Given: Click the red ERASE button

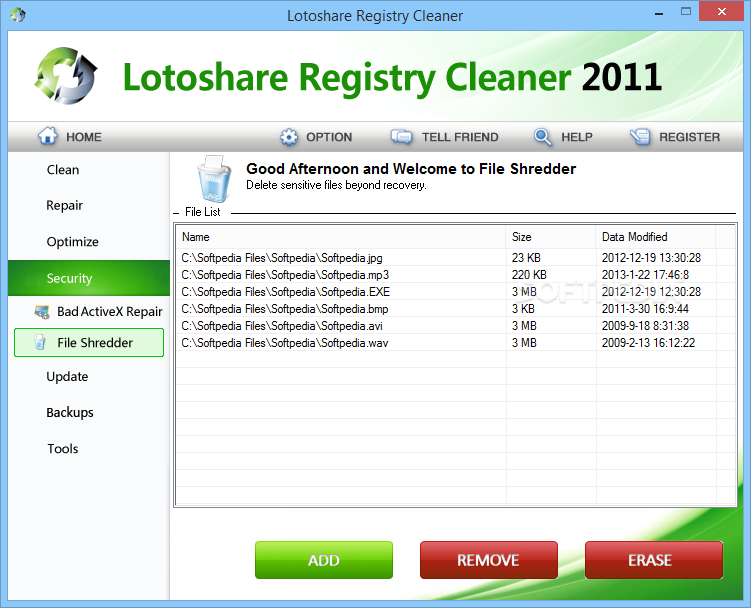Looking at the screenshot, I should click(654, 560).
